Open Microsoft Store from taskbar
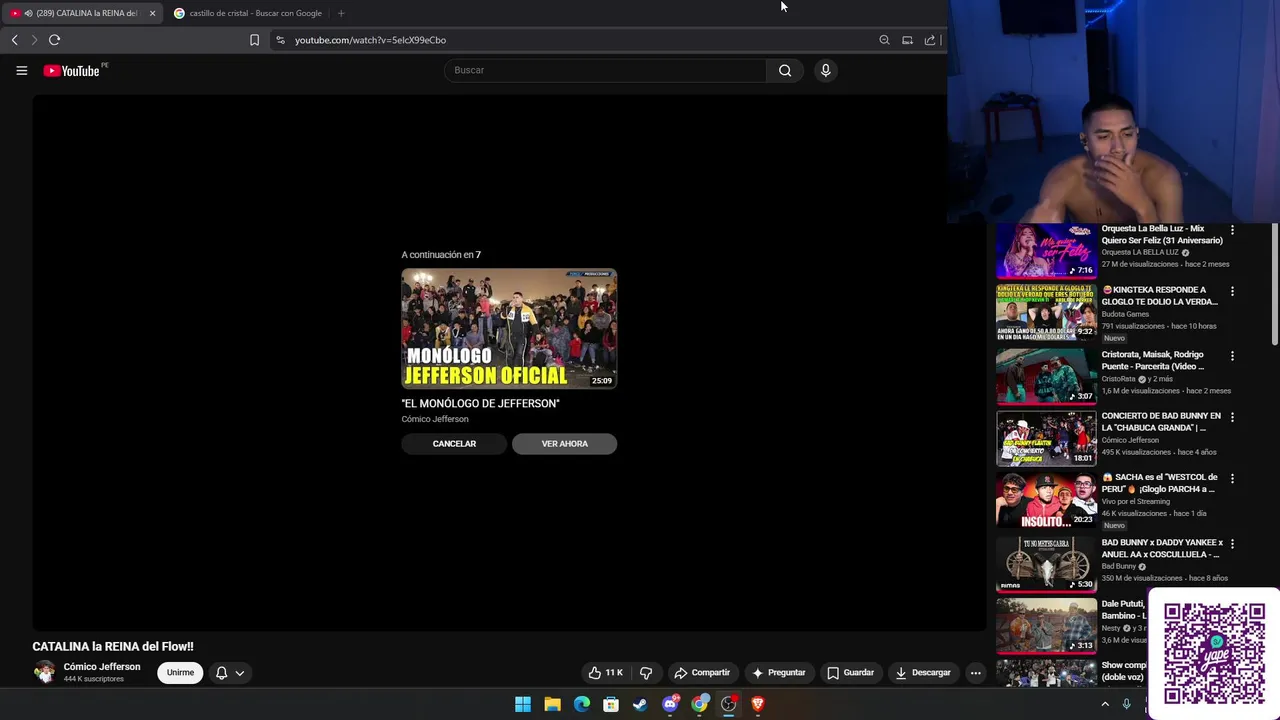1280x720 pixels. coord(611,704)
